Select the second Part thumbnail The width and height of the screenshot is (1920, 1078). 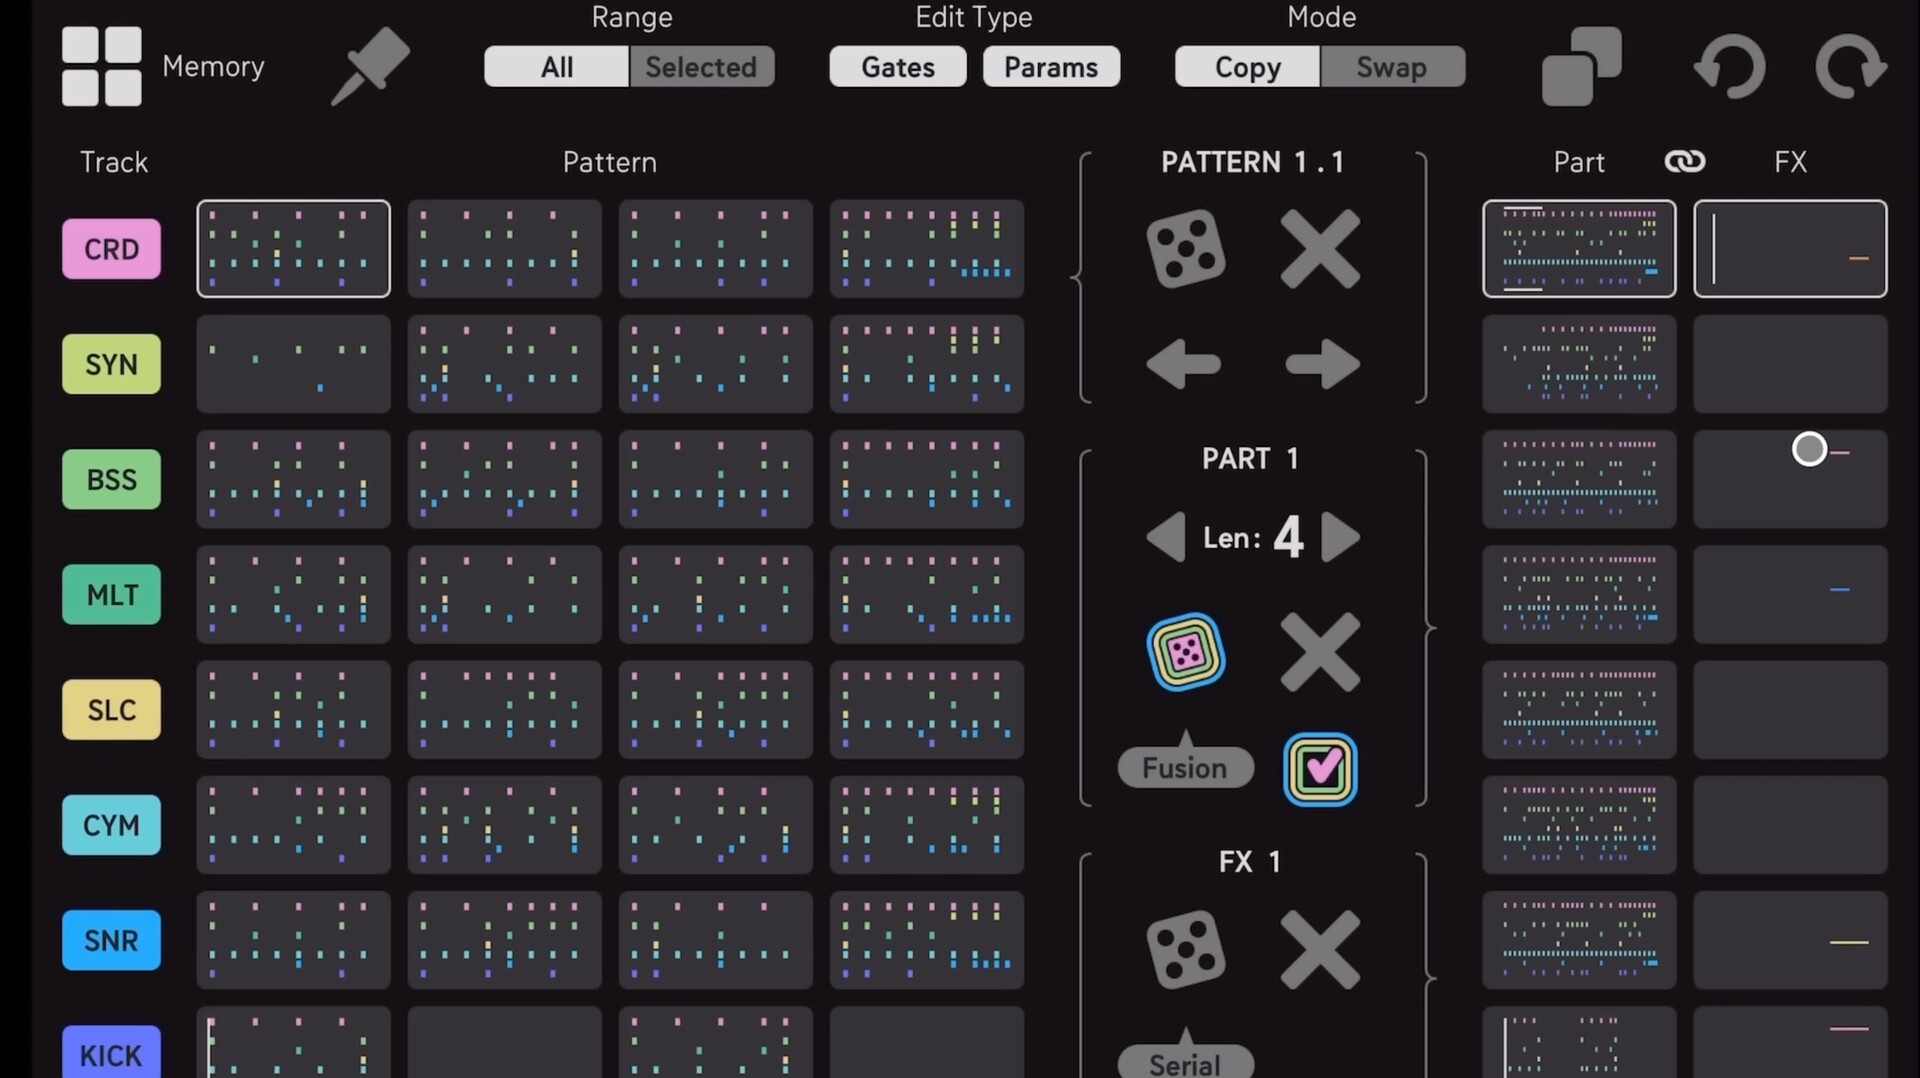[1579, 364]
